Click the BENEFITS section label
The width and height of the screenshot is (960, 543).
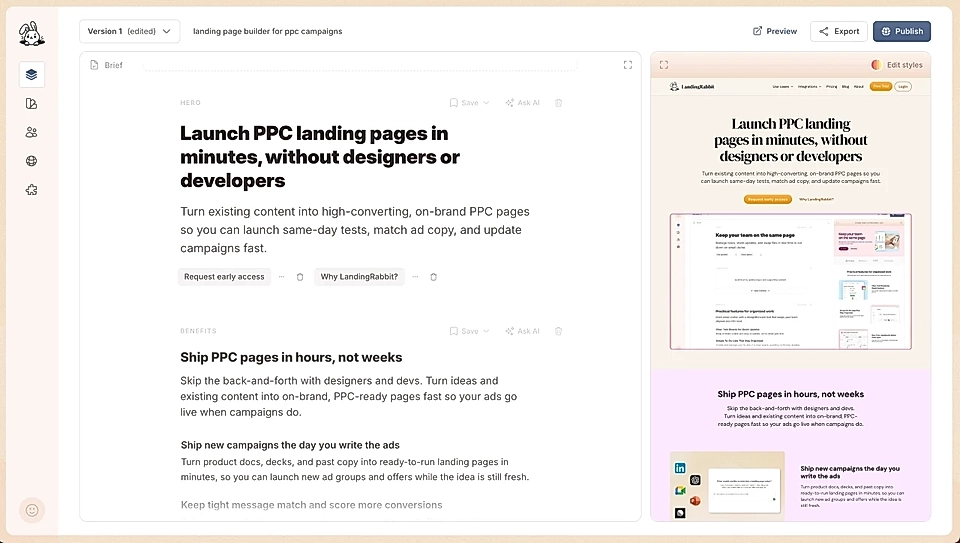198,331
